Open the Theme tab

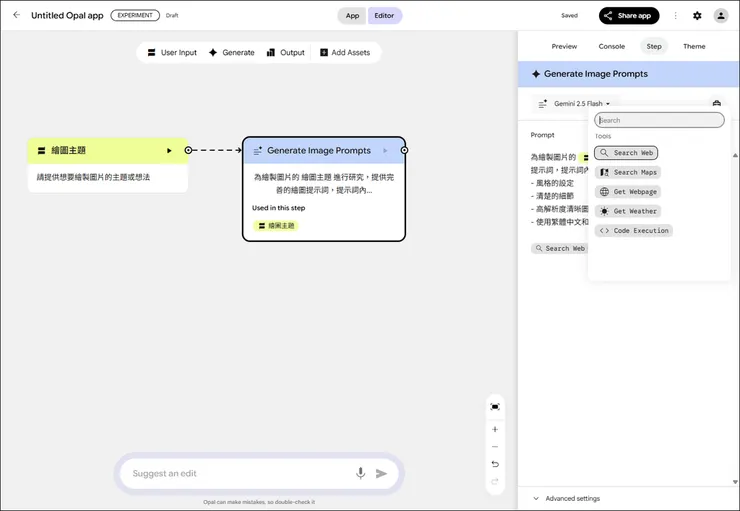(694, 46)
